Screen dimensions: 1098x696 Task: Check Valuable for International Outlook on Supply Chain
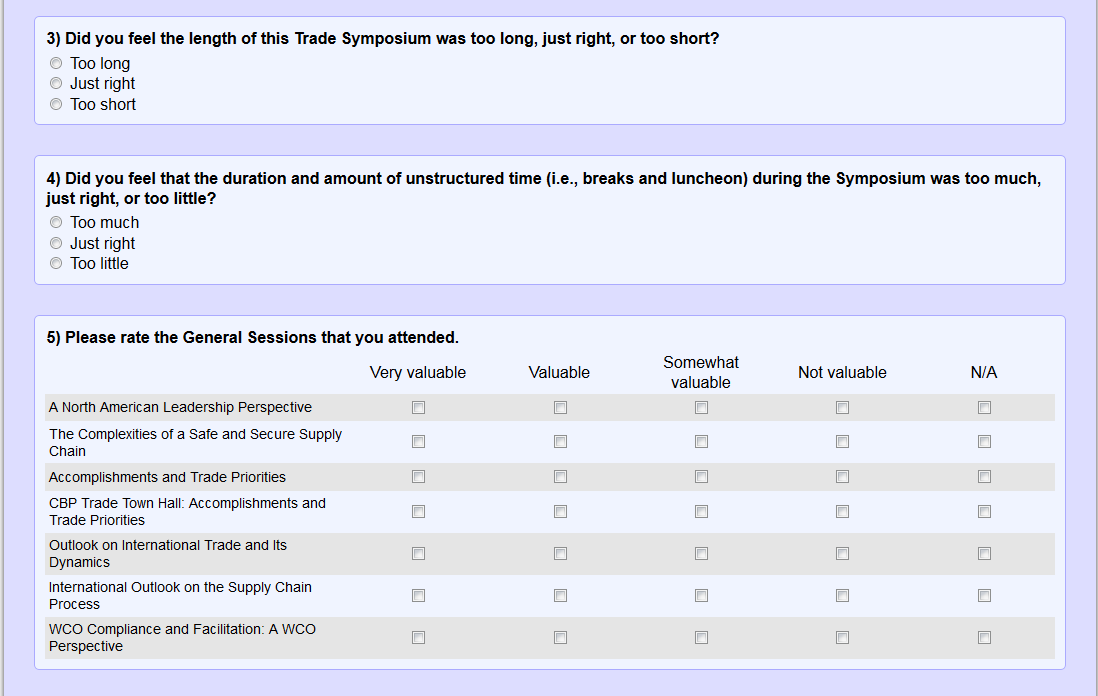pyautogui.click(x=560, y=596)
